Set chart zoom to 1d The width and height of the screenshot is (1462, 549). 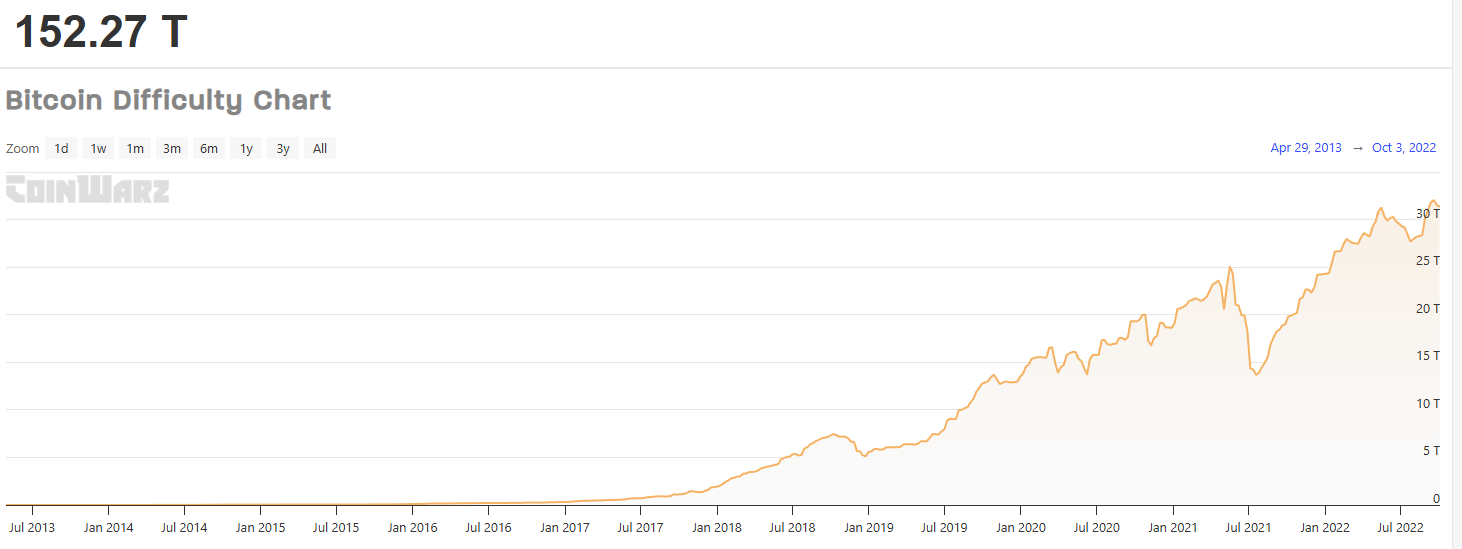pos(61,149)
